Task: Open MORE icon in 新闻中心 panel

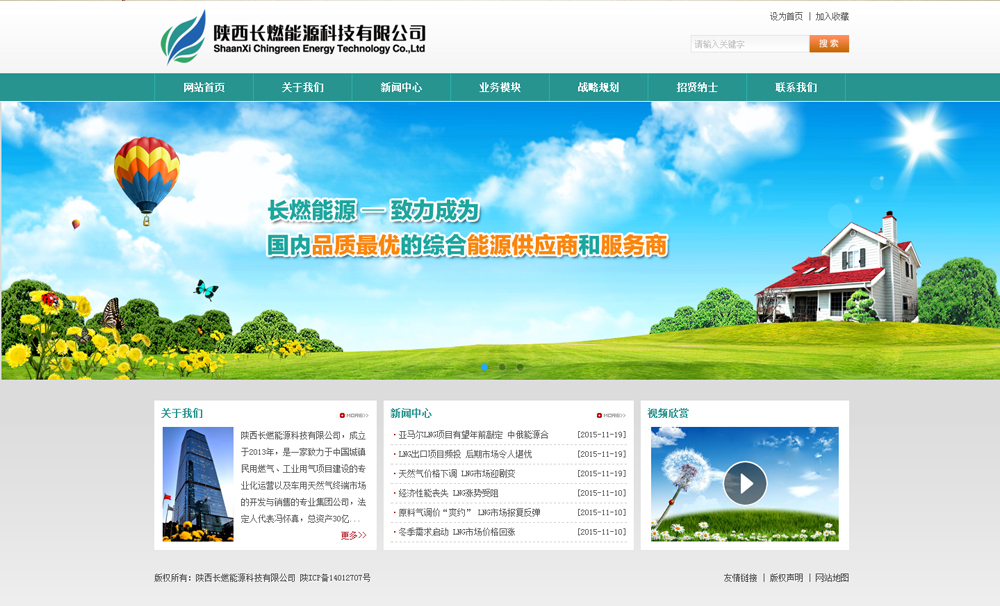Action: [611, 415]
